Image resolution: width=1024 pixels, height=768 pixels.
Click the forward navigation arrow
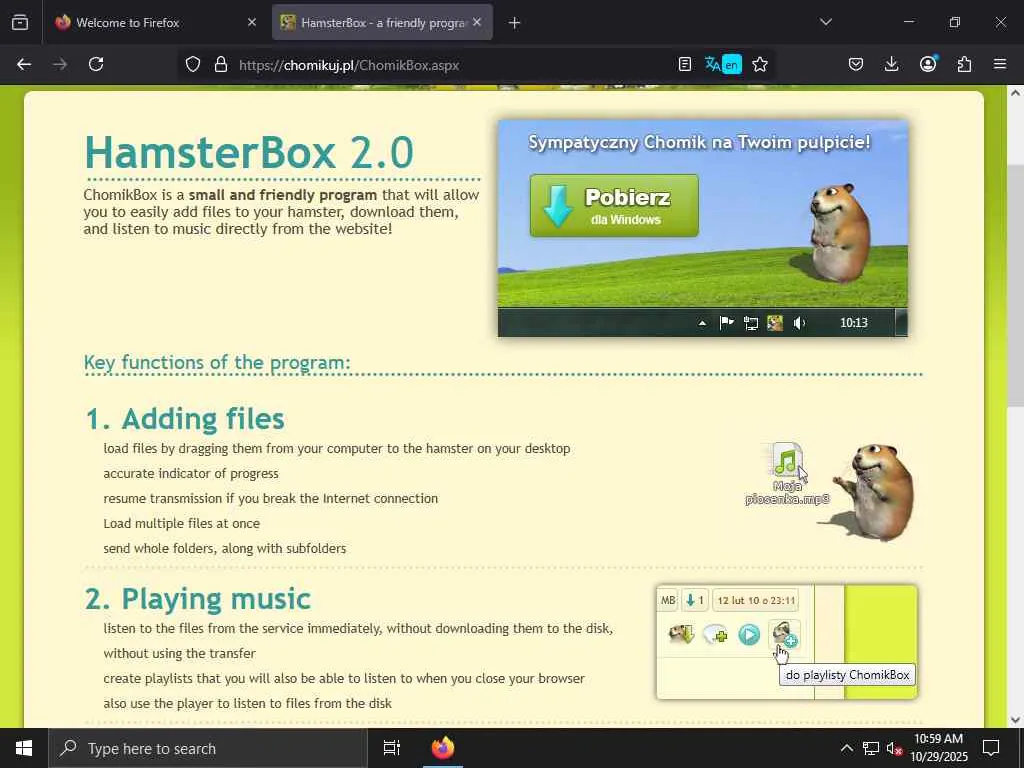[x=60, y=65]
